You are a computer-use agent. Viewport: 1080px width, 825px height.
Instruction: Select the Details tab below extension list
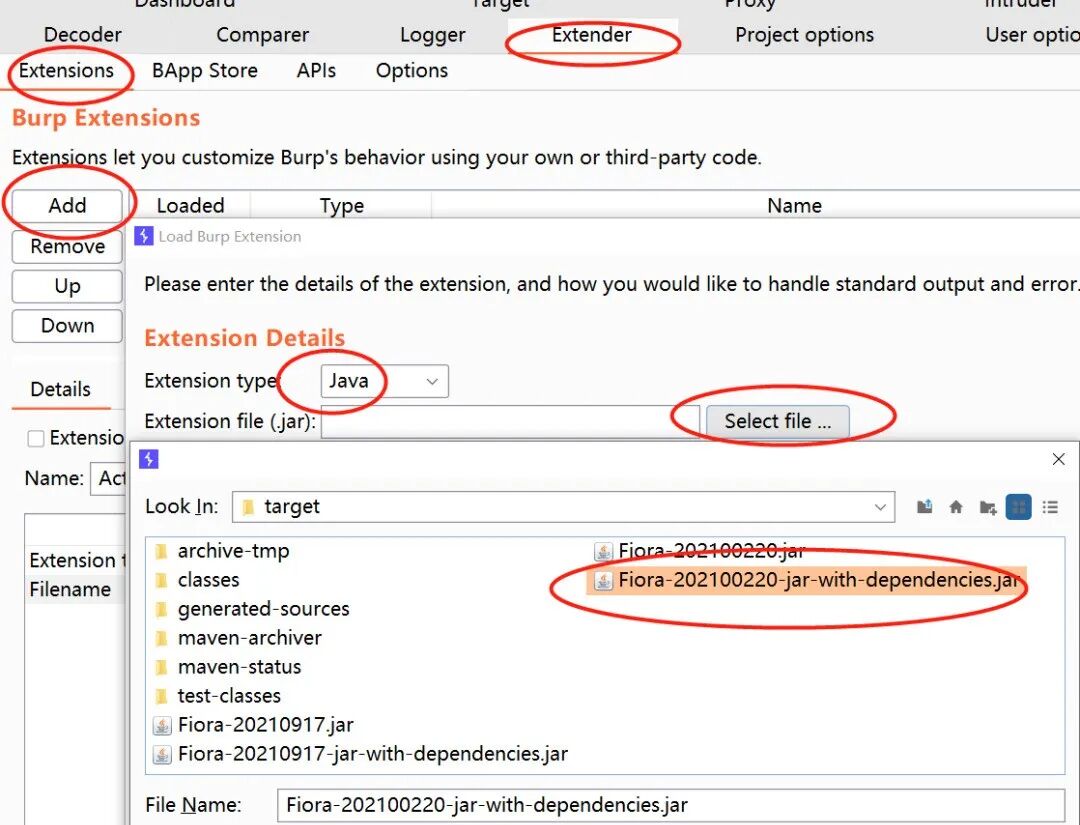point(61,390)
